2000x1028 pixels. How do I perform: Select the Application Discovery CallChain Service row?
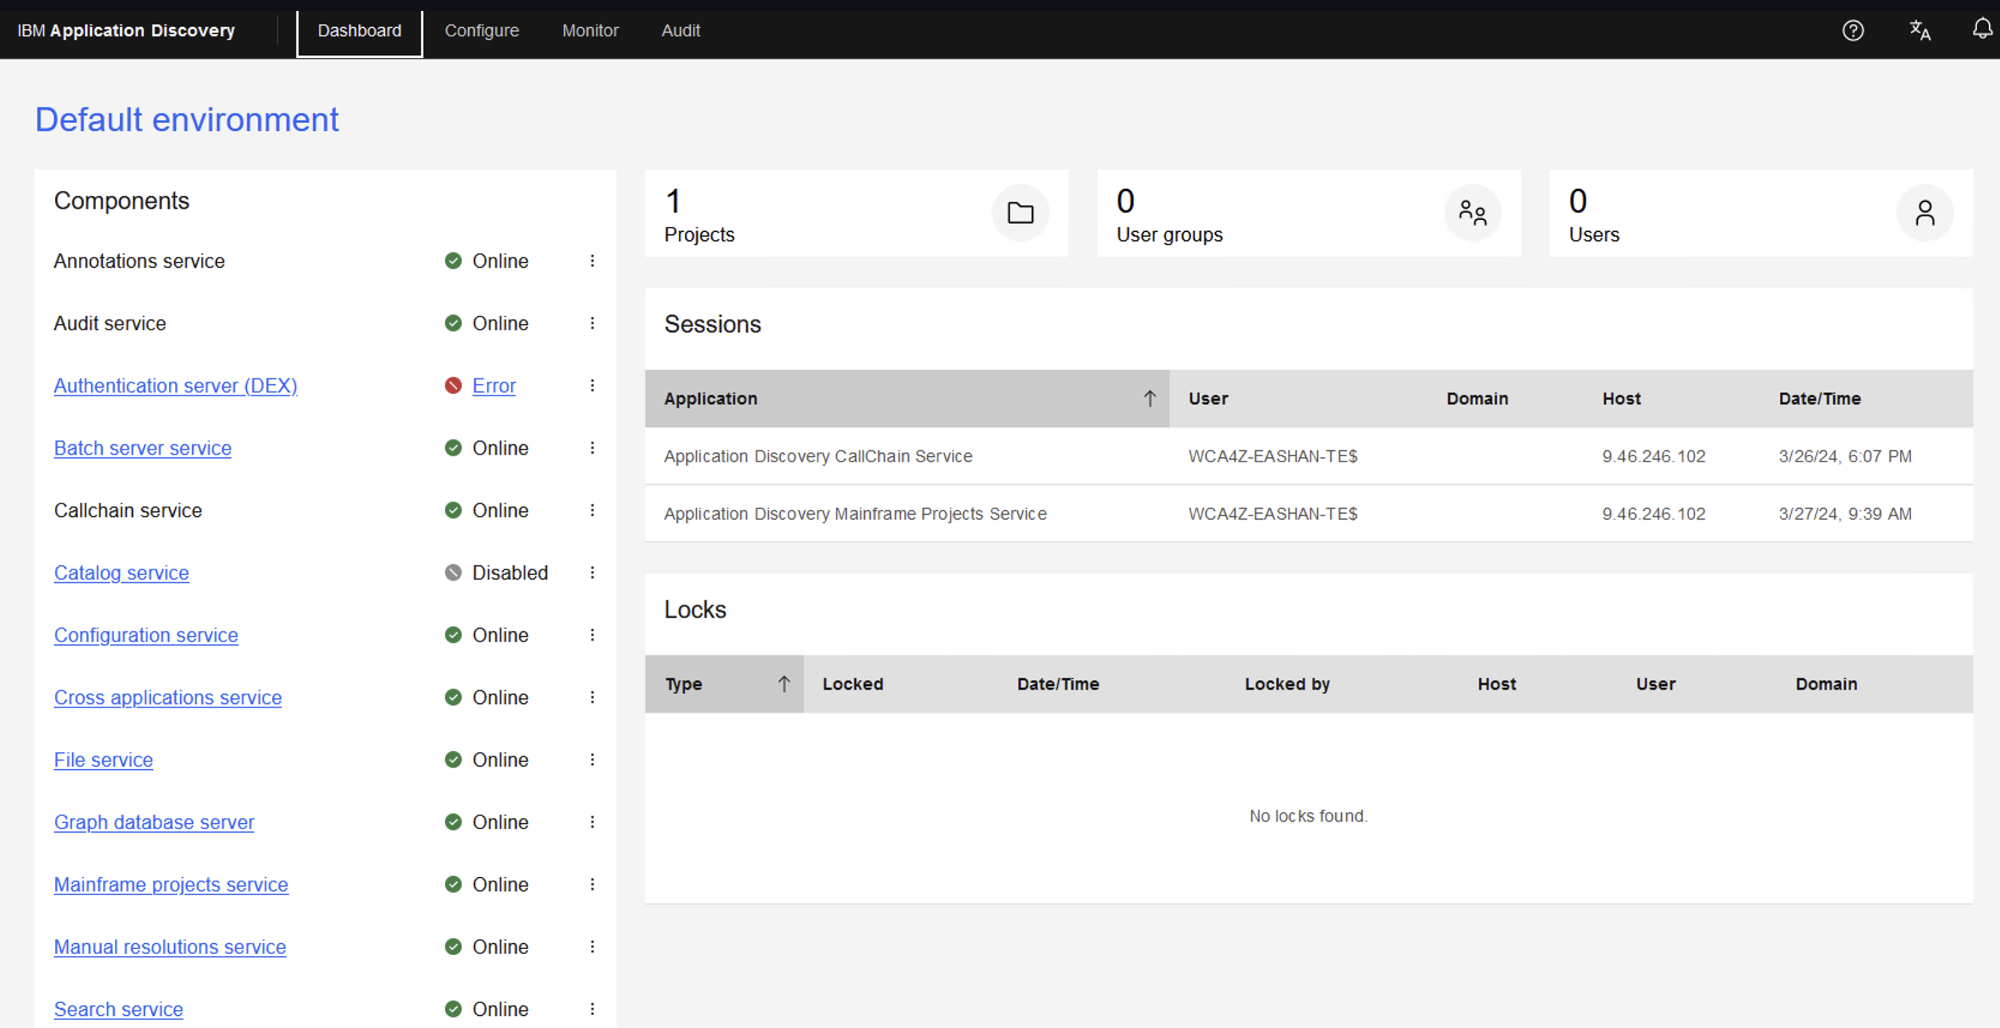point(1309,456)
